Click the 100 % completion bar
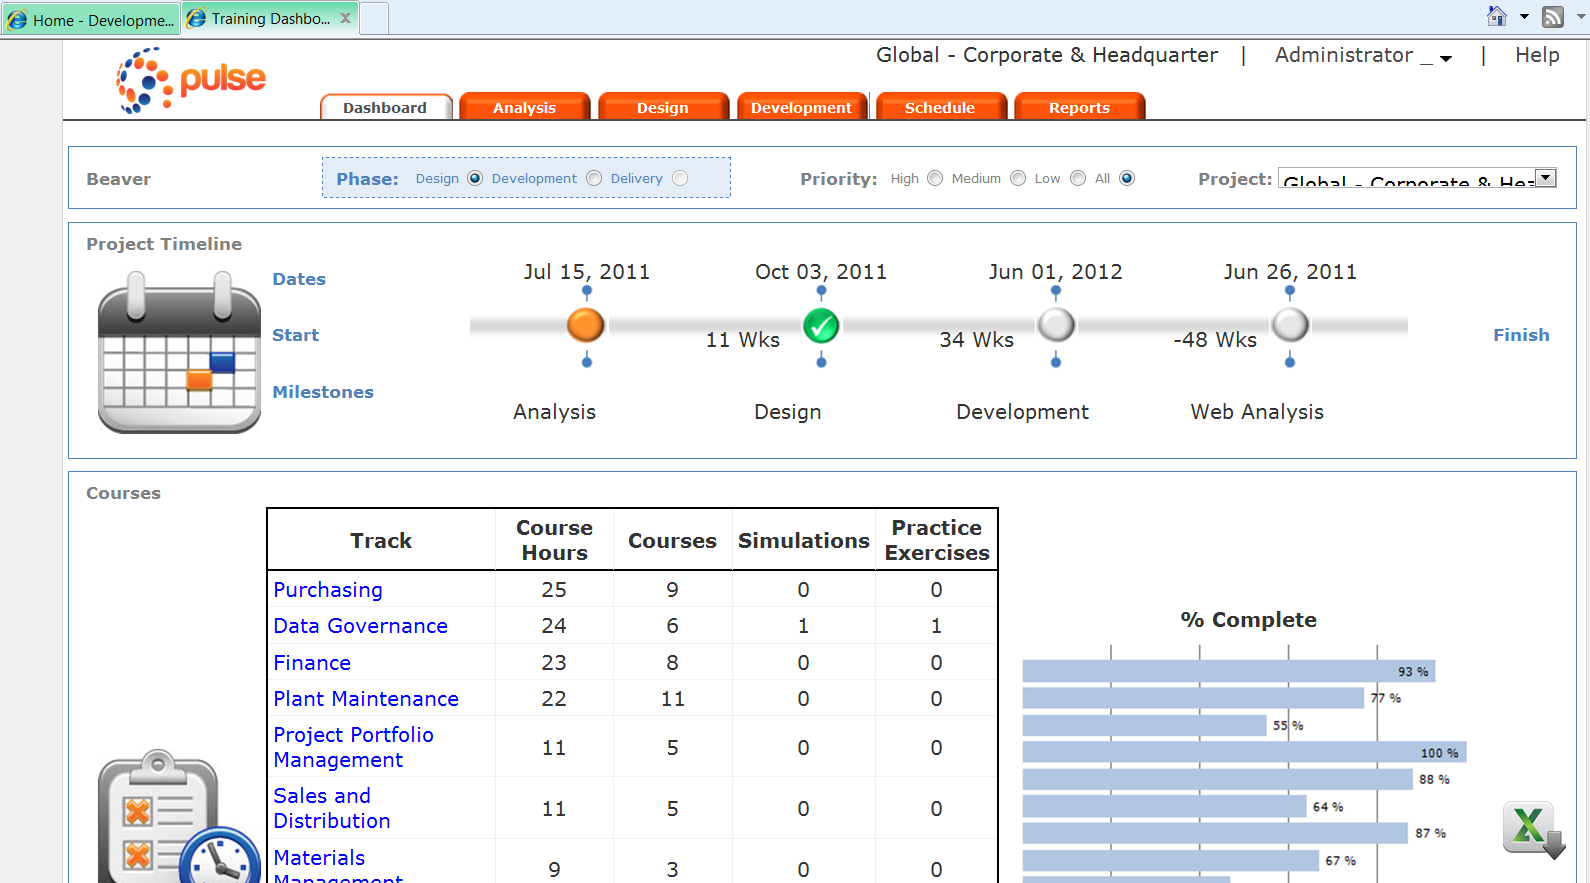1590x883 pixels. tap(1244, 752)
